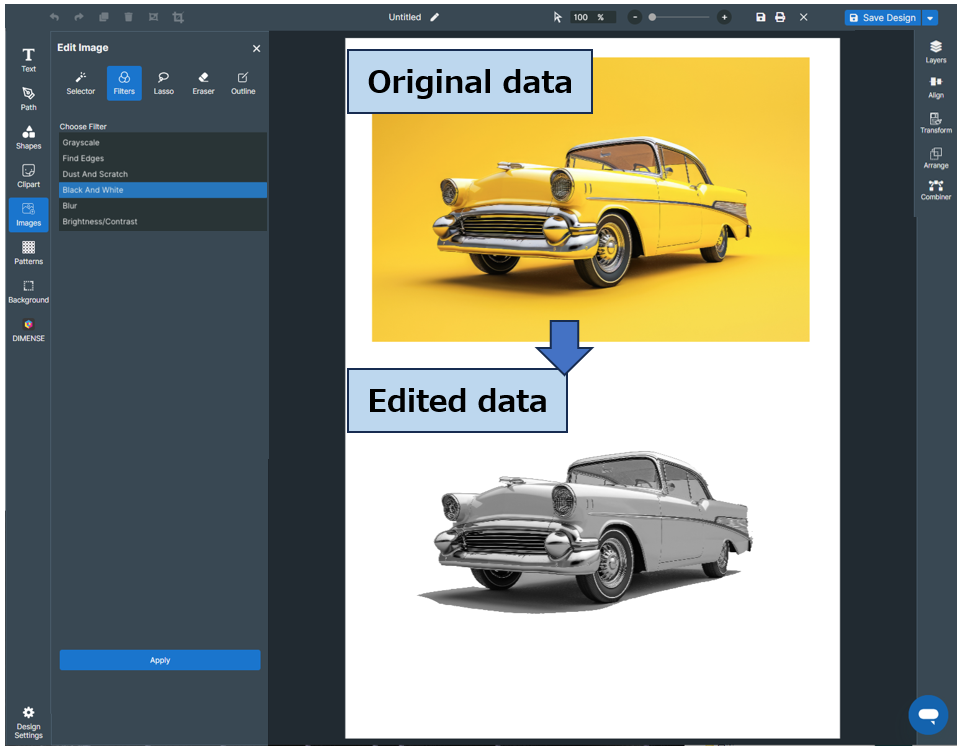Click the zoom slider handle

652,18
